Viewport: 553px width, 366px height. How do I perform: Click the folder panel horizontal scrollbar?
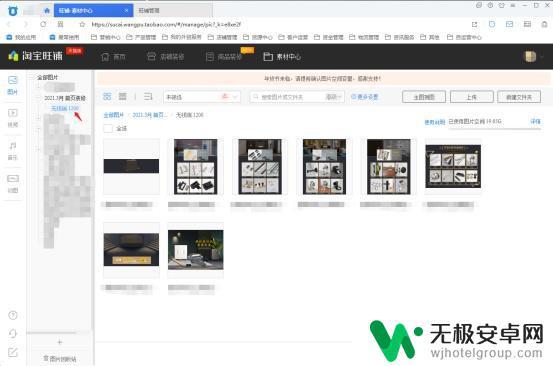(51, 333)
